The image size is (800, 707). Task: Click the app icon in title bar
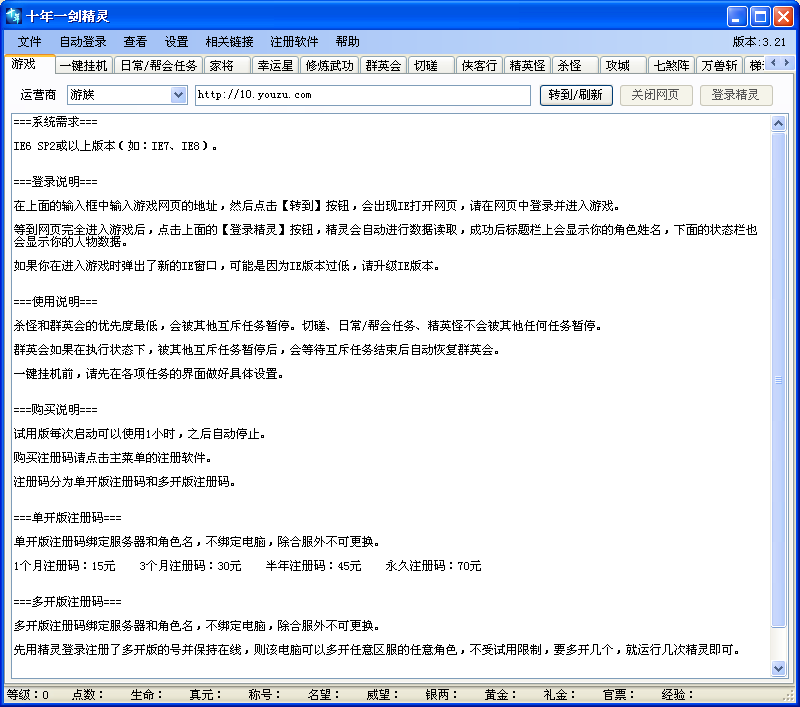click(14, 16)
